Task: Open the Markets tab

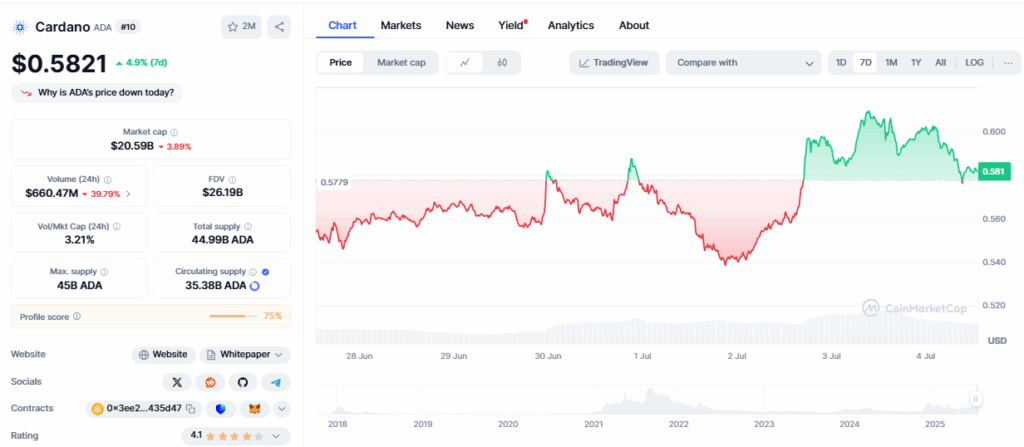Action: [401, 25]
